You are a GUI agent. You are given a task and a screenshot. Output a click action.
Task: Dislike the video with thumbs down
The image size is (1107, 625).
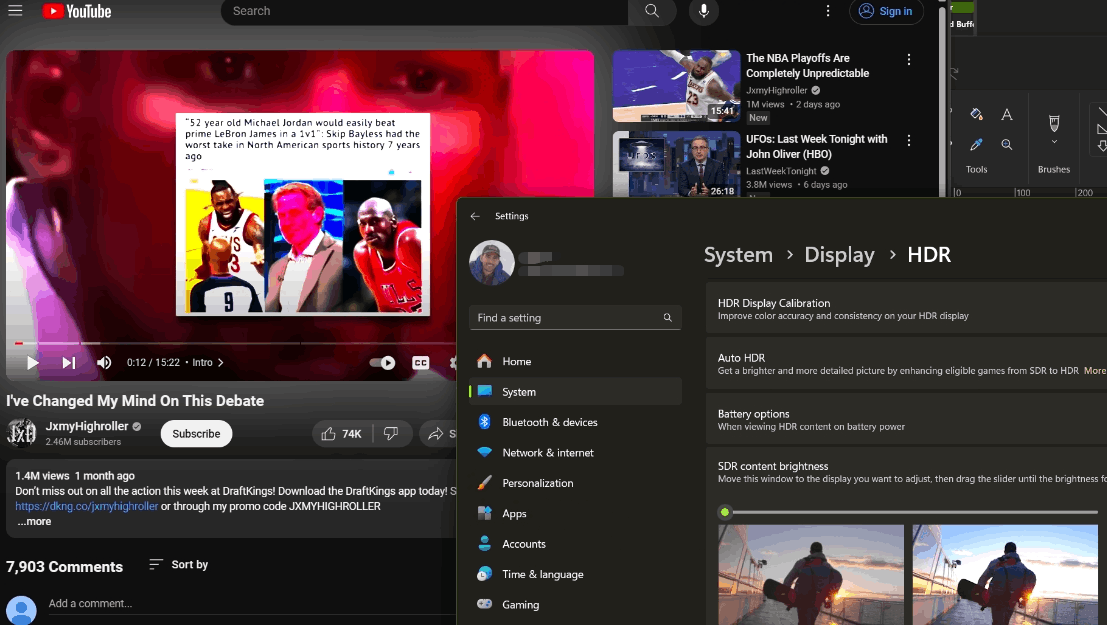(x=391, y=434)
